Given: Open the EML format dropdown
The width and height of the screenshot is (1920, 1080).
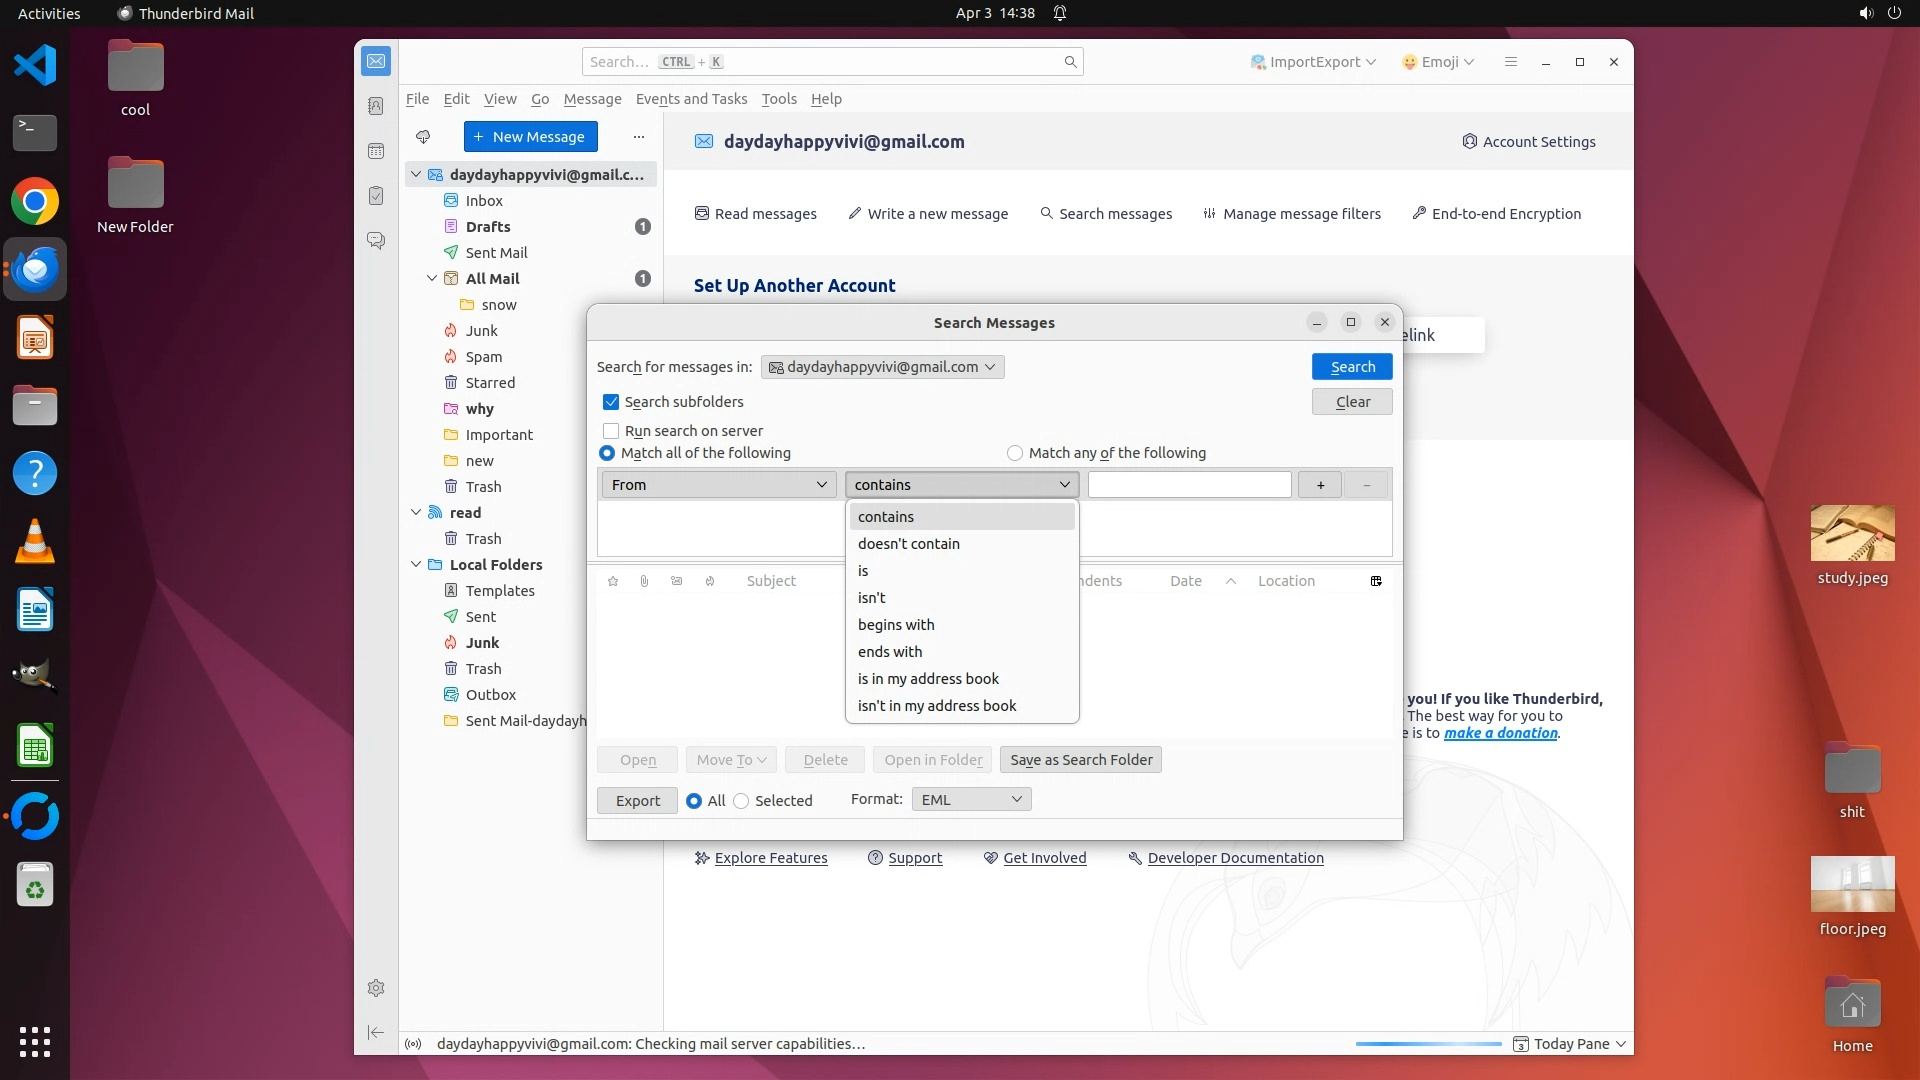Looking at the screenshot, I should (x=971, y=800).
